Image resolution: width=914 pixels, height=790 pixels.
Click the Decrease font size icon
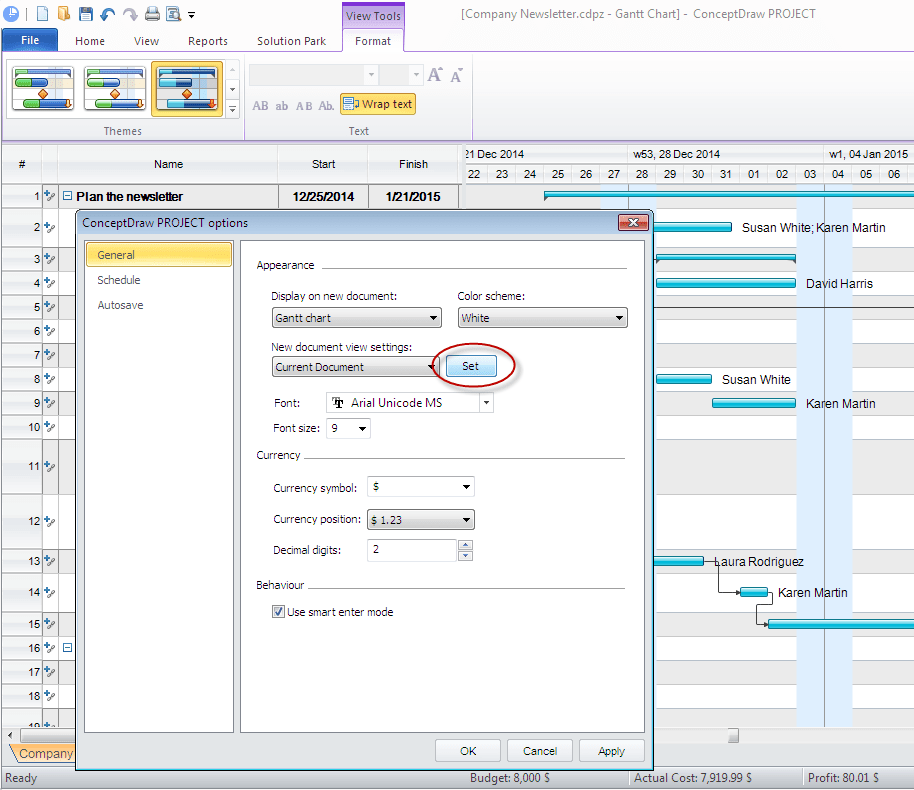pyautogui.click(x=456, y=75)
